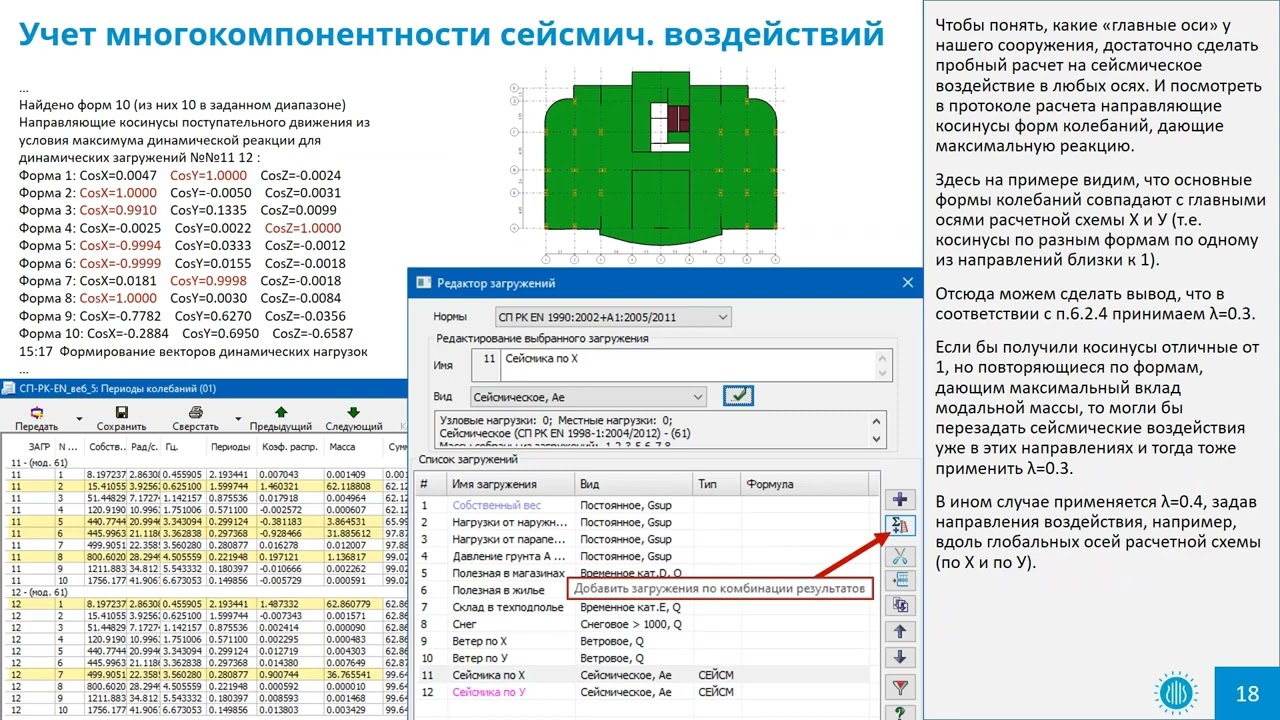Click the green question mark help icon
The width and height of the screenshot is (1280, 720).
point(901,713)
